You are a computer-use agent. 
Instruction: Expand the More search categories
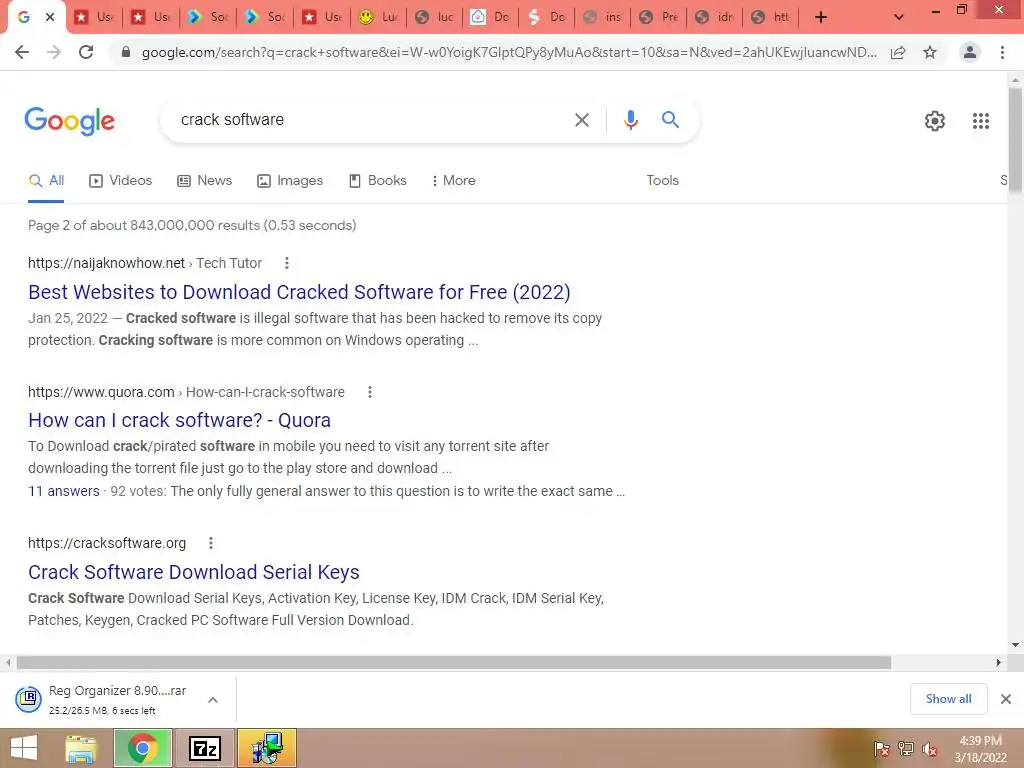[x=453, y=181]
